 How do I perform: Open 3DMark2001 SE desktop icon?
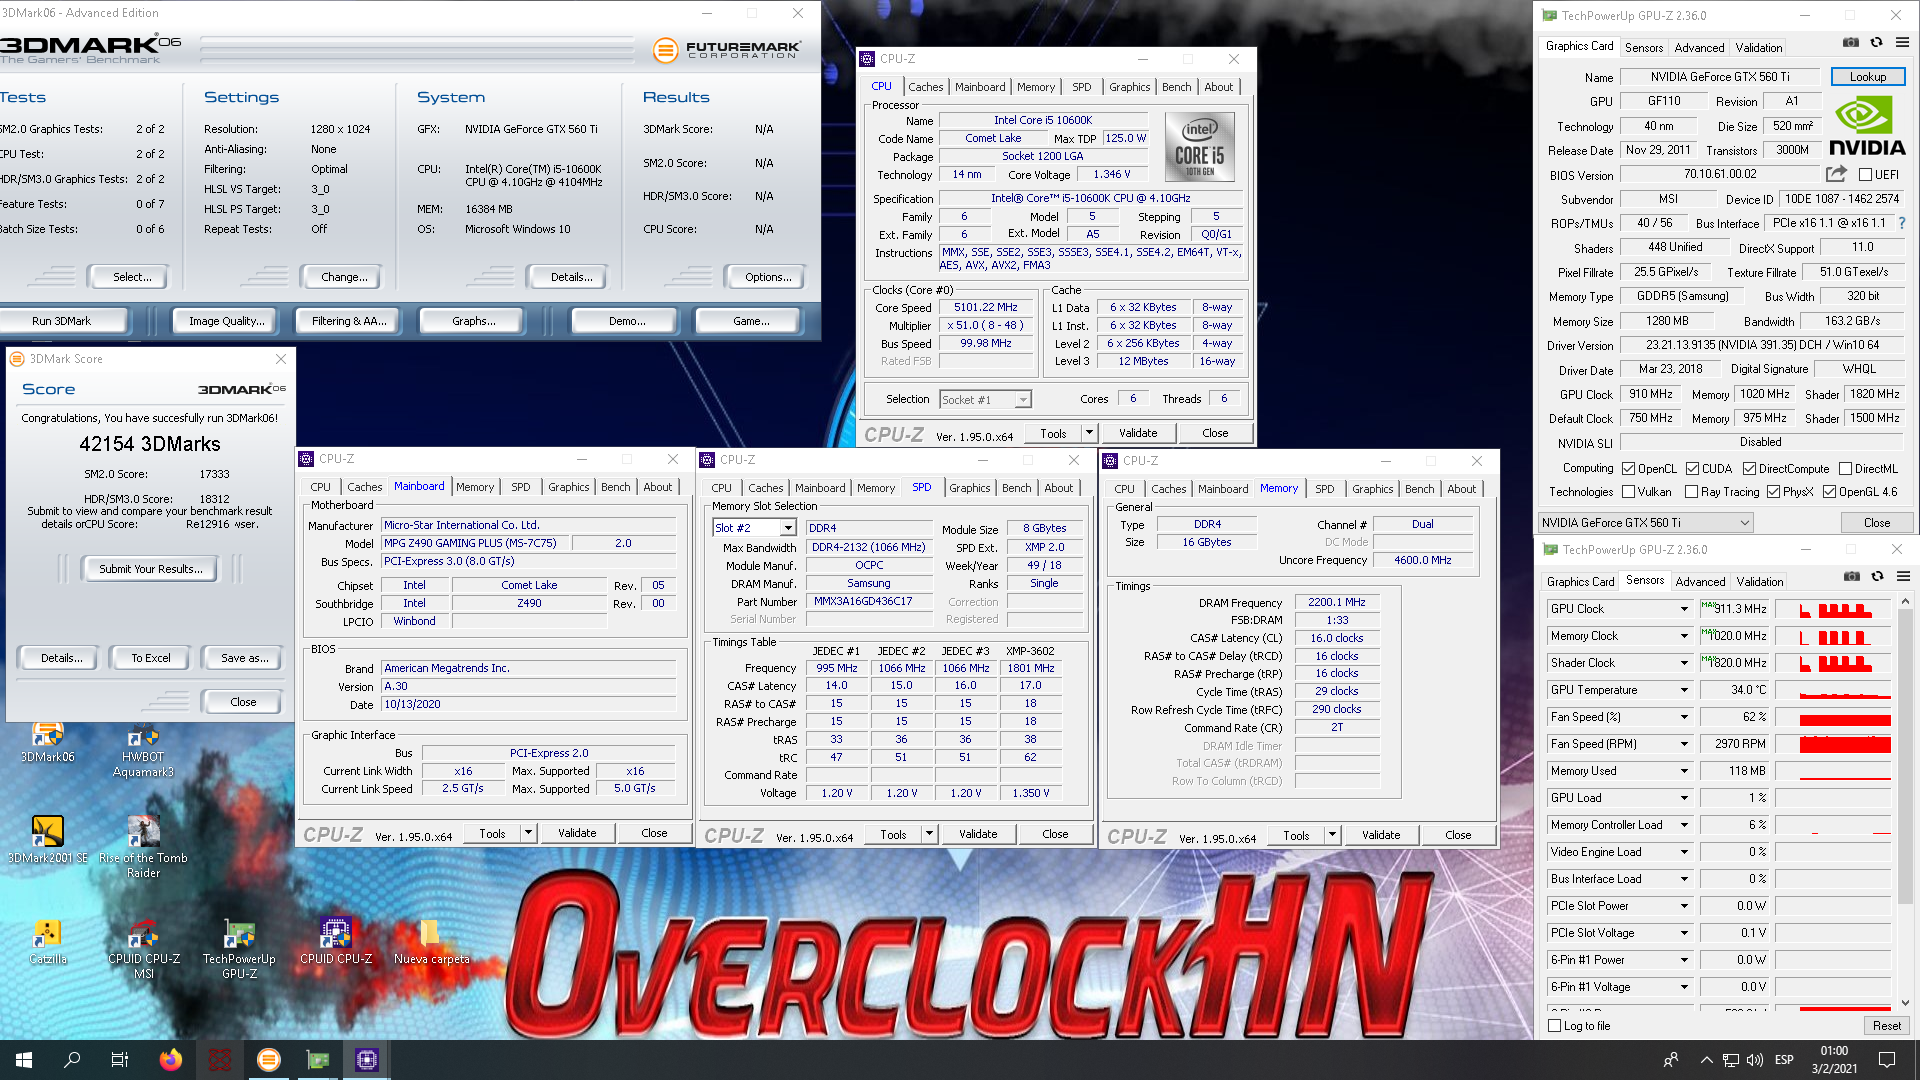(47, 840)
